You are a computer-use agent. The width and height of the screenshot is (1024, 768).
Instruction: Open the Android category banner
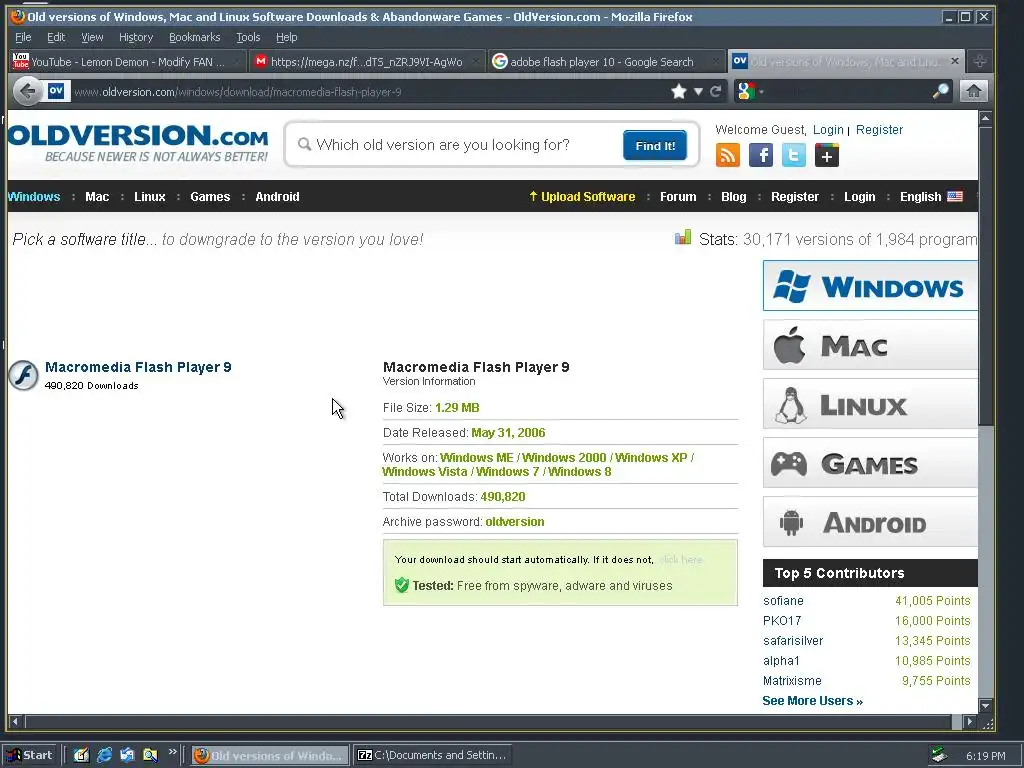(870, 522)
